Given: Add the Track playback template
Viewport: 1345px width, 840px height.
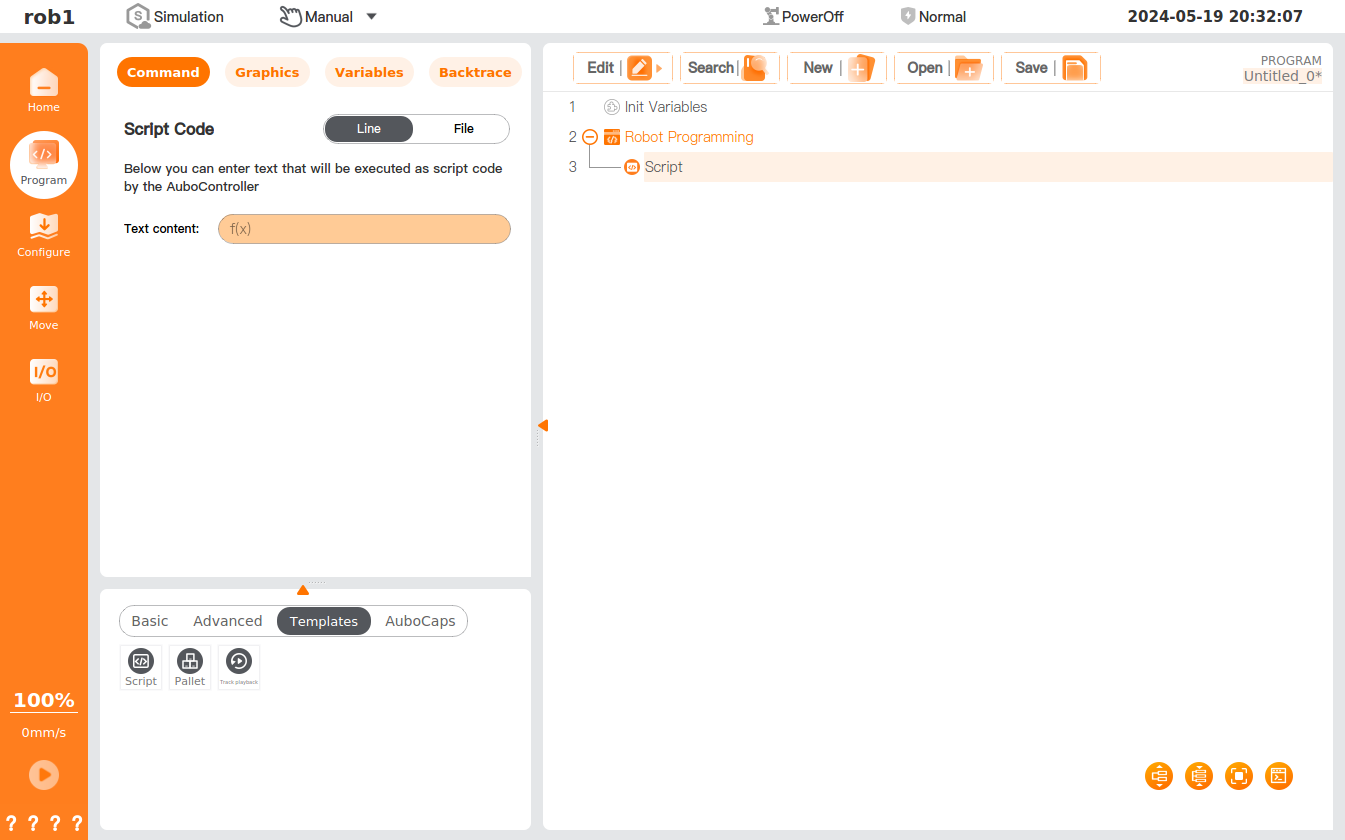Looking at the screenshot, I should (x=239, y=667).
